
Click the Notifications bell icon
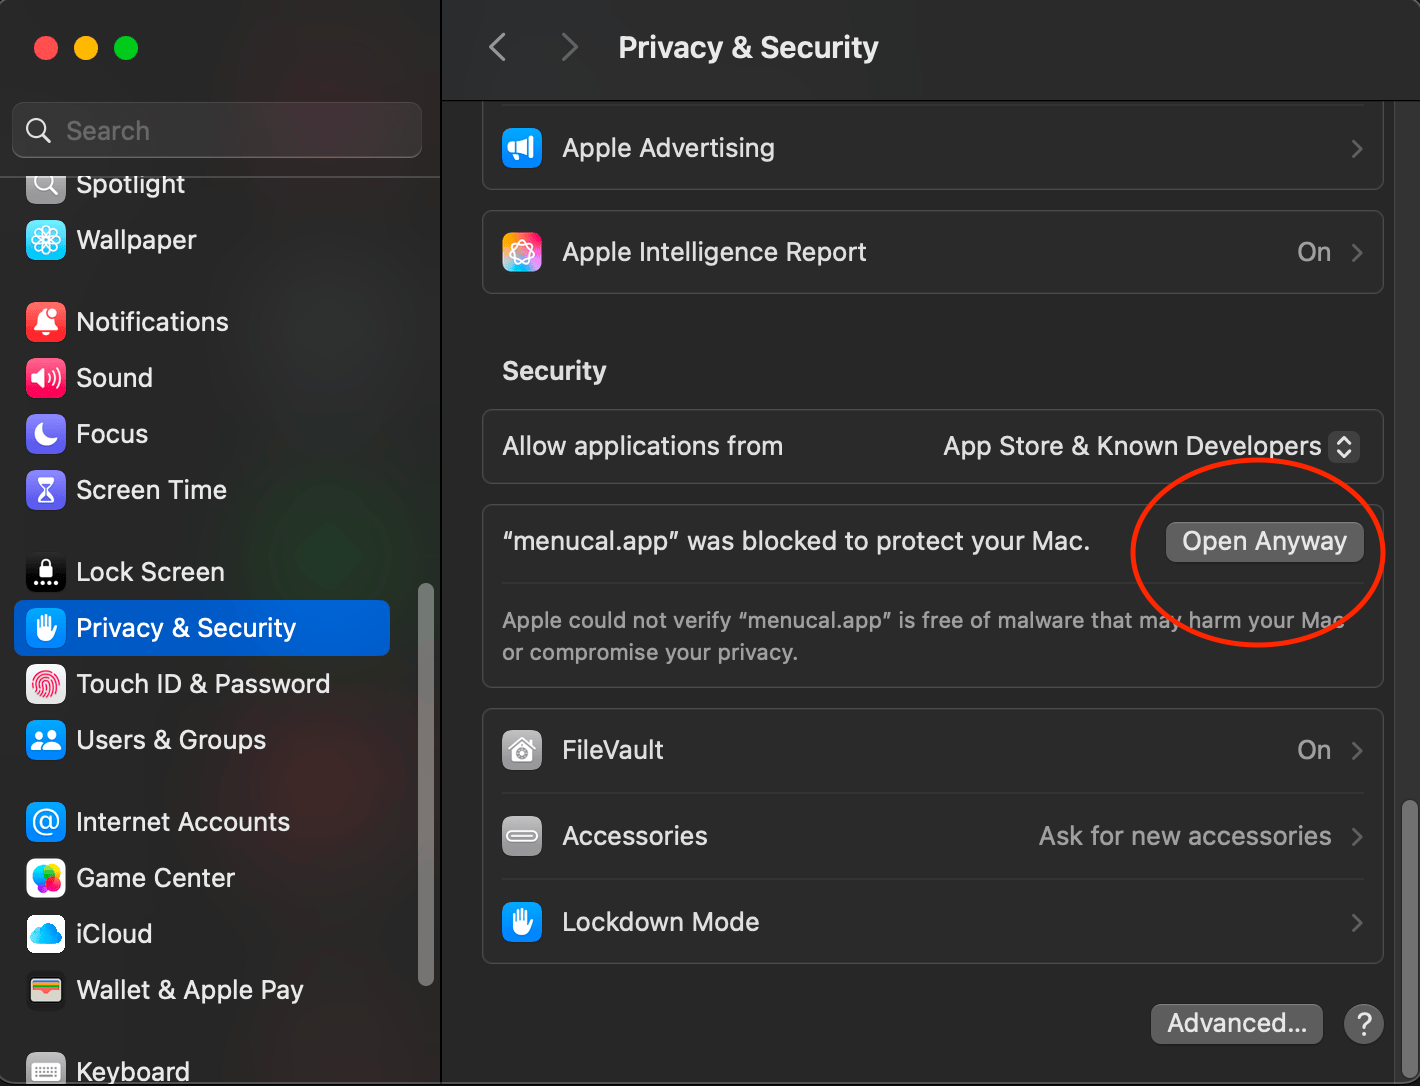[46, 322]
